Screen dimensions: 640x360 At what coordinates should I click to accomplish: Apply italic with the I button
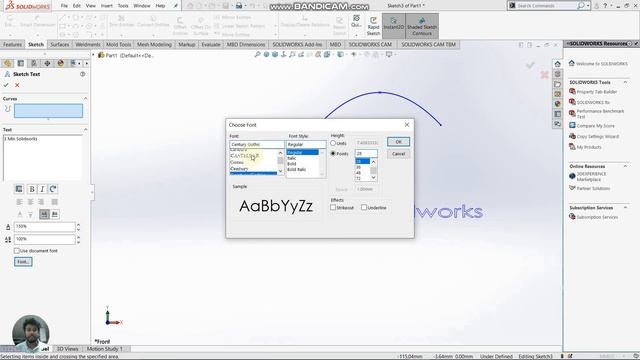coord(42,189)
